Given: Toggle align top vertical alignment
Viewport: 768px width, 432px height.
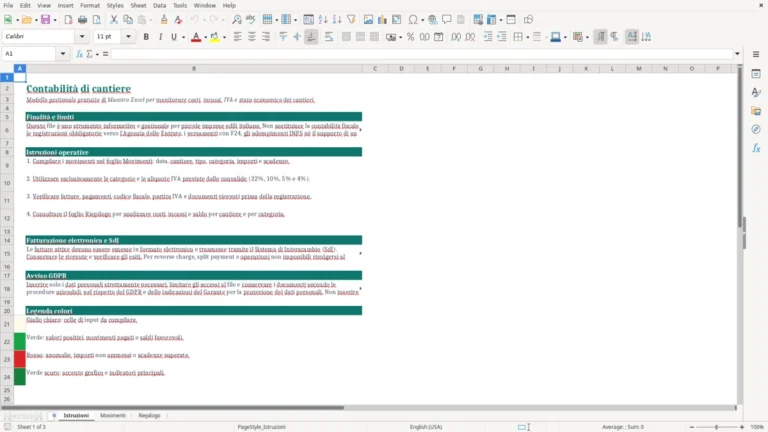Looking at the screenshot, I should click(x=283, y=37).
